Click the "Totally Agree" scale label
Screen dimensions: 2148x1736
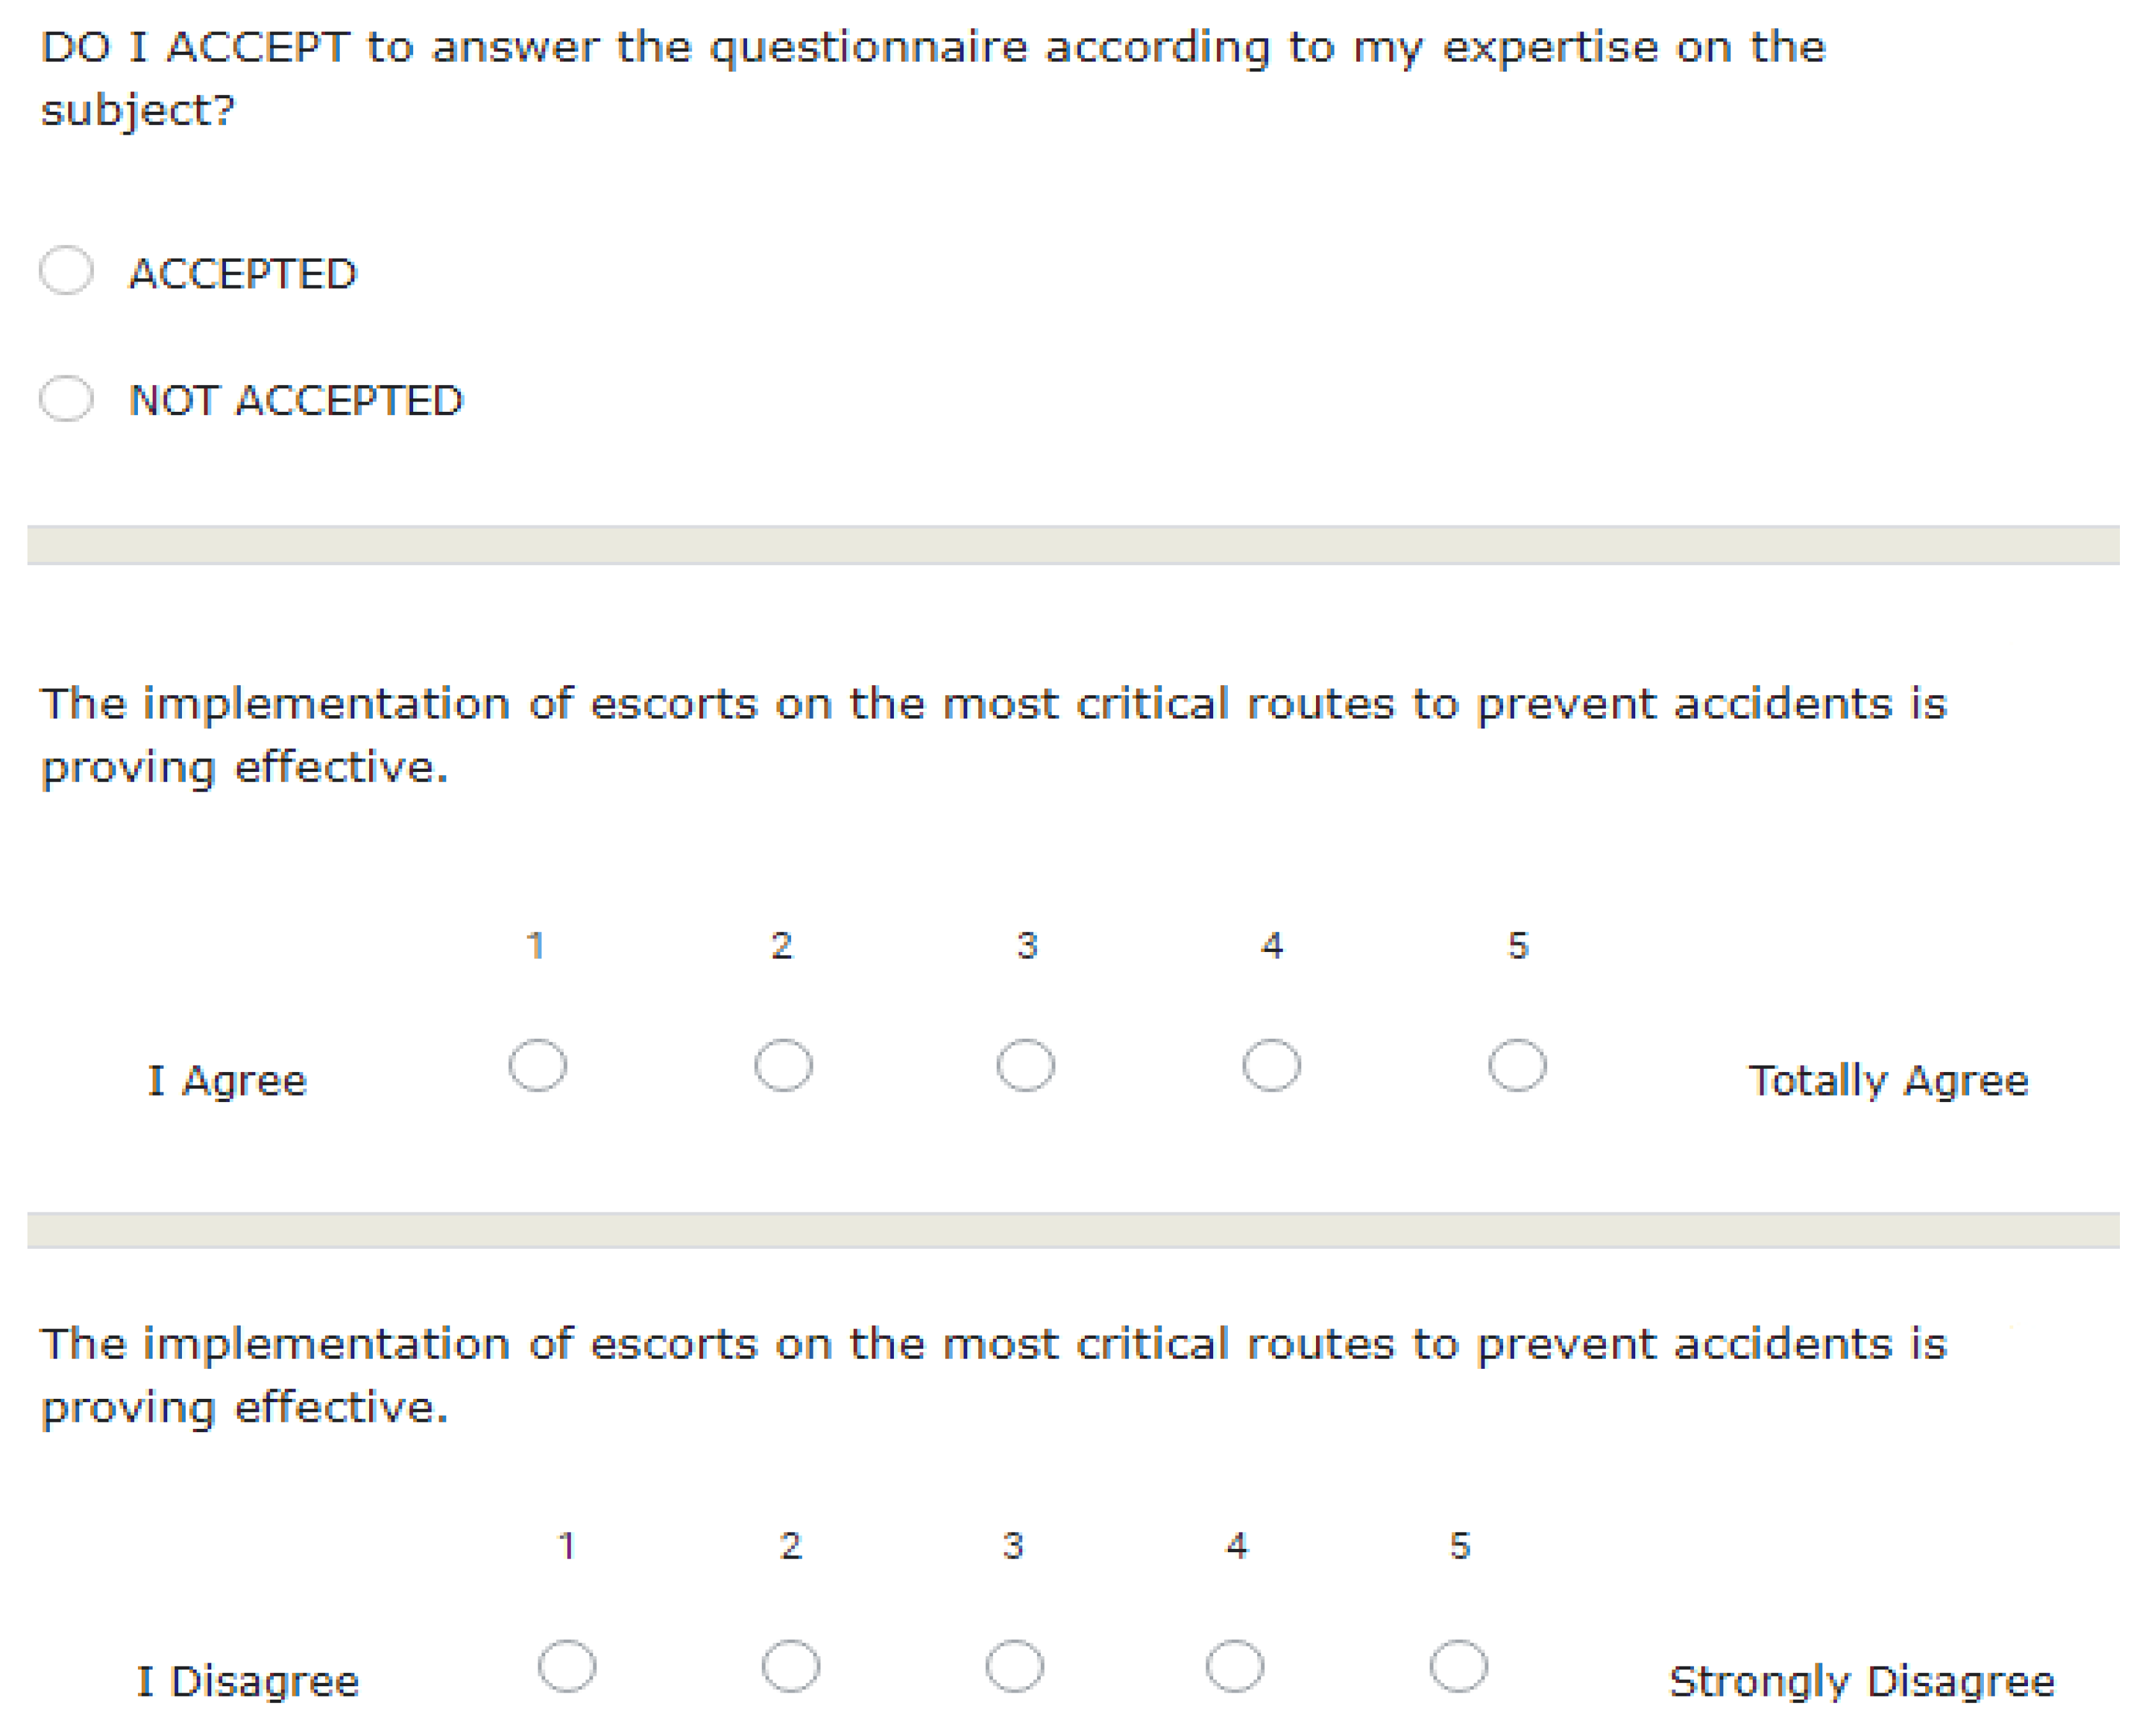point(1888,1081)
